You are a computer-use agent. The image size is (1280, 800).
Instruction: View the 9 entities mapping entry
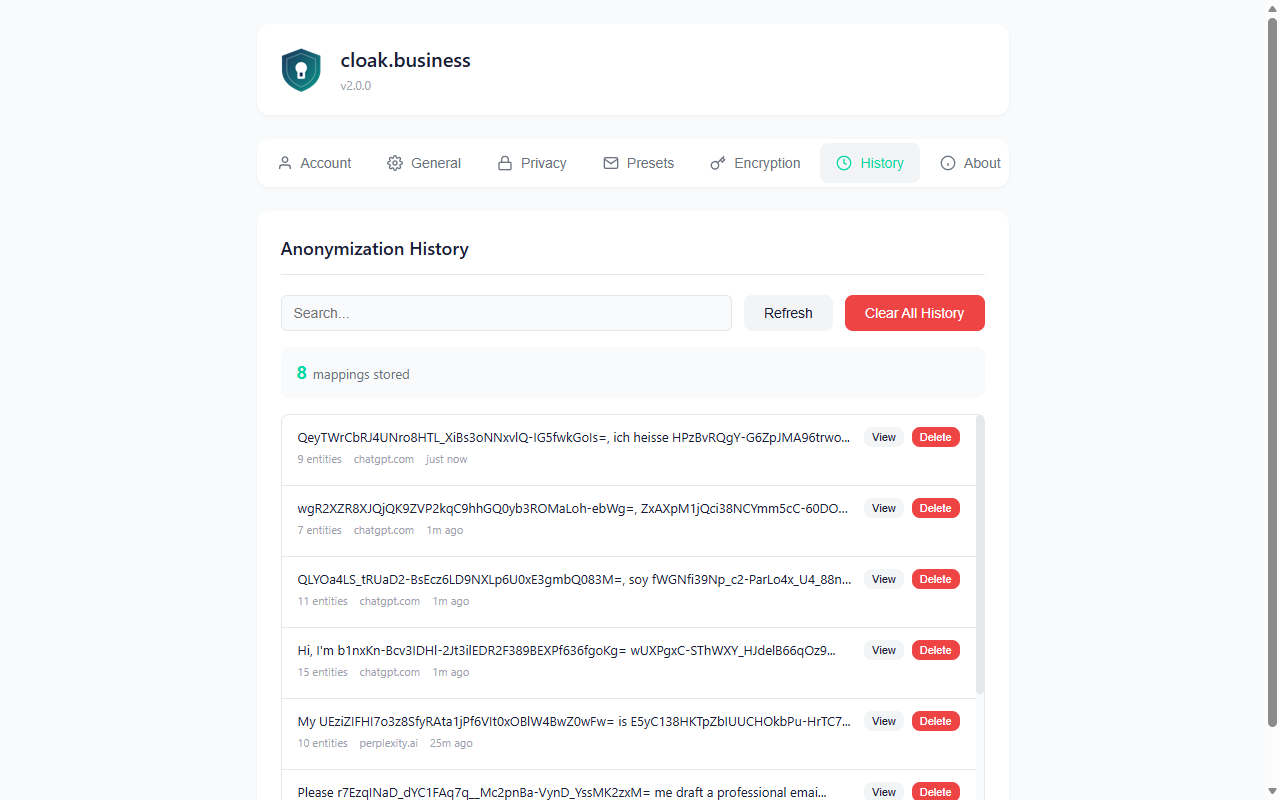pyautogui.click(x=883, y=437)
